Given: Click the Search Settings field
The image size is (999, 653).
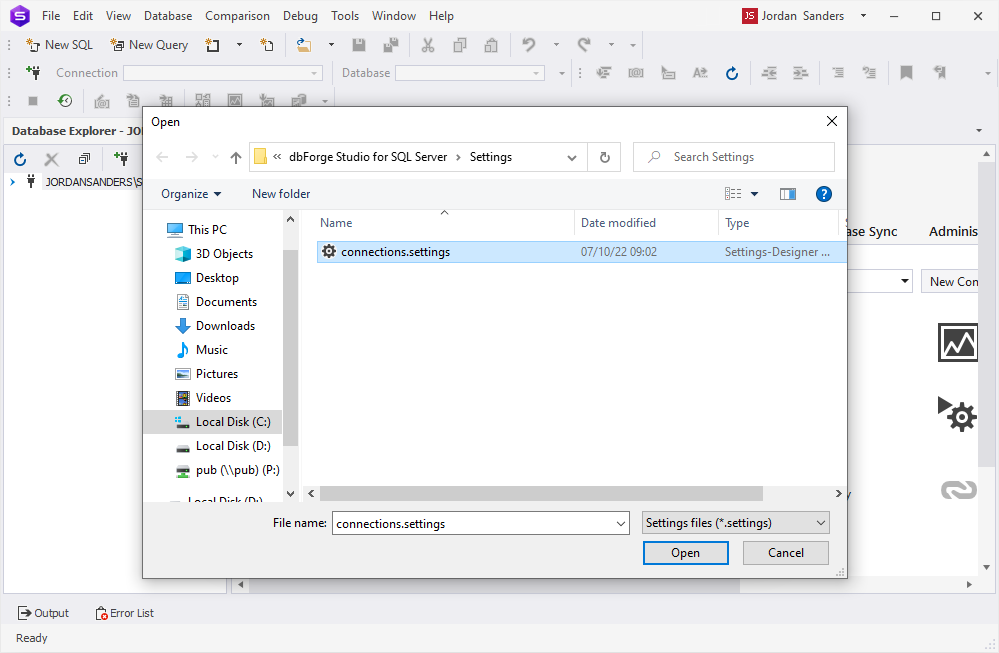Looking at the screenshot, I should tap(734, 157).
